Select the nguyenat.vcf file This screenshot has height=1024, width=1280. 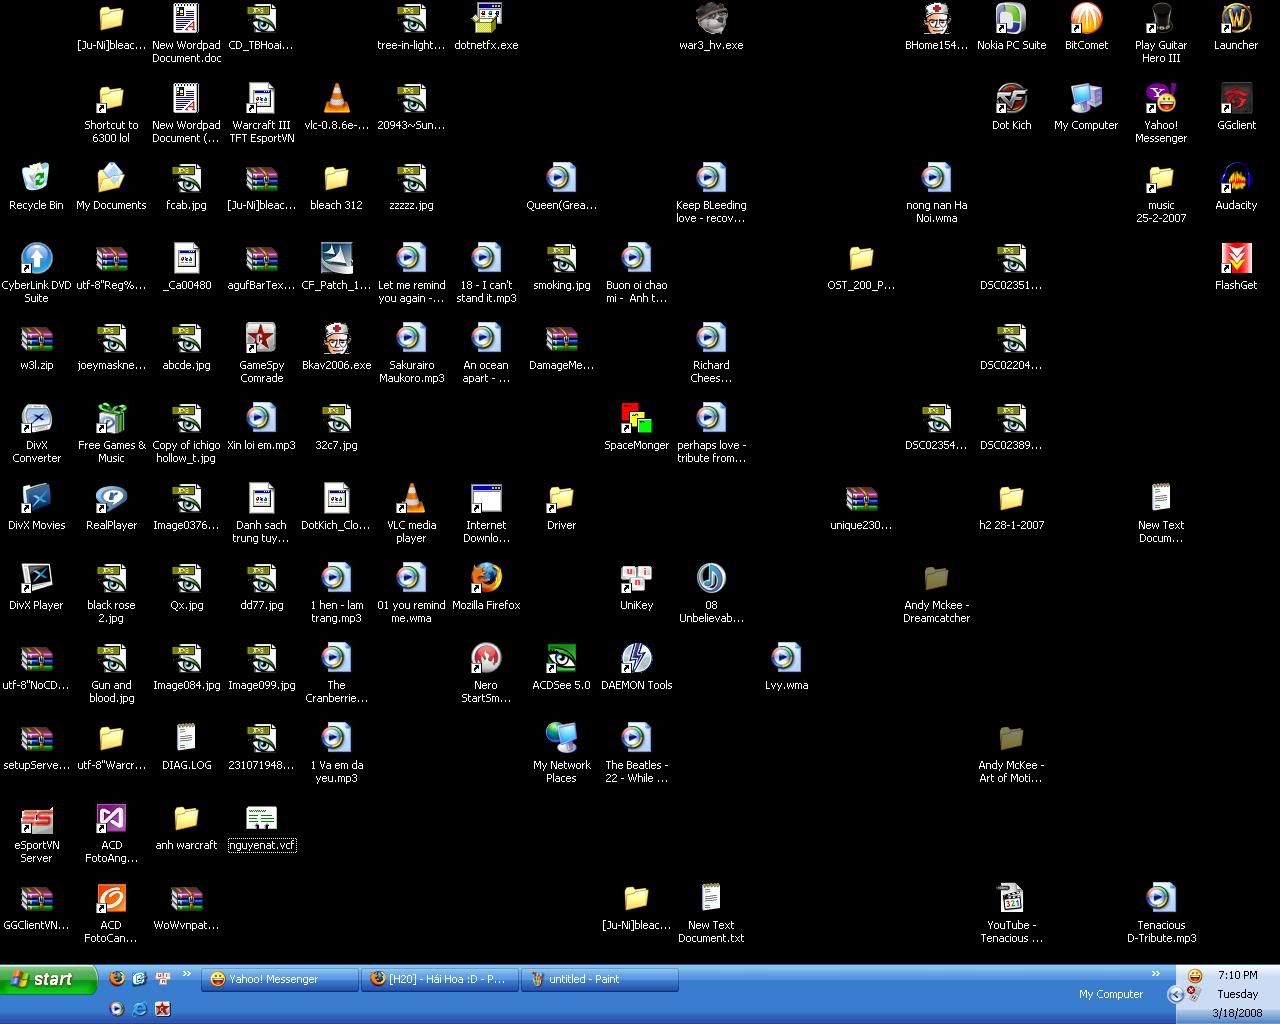261,826
